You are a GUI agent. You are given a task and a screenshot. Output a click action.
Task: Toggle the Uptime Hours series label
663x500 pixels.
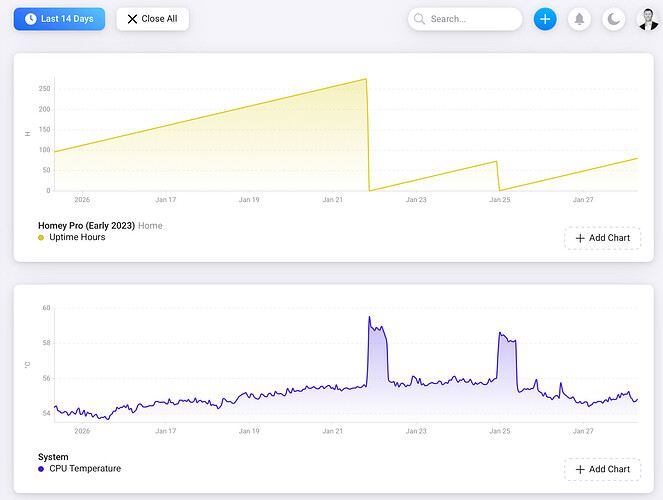click(77, 237)
